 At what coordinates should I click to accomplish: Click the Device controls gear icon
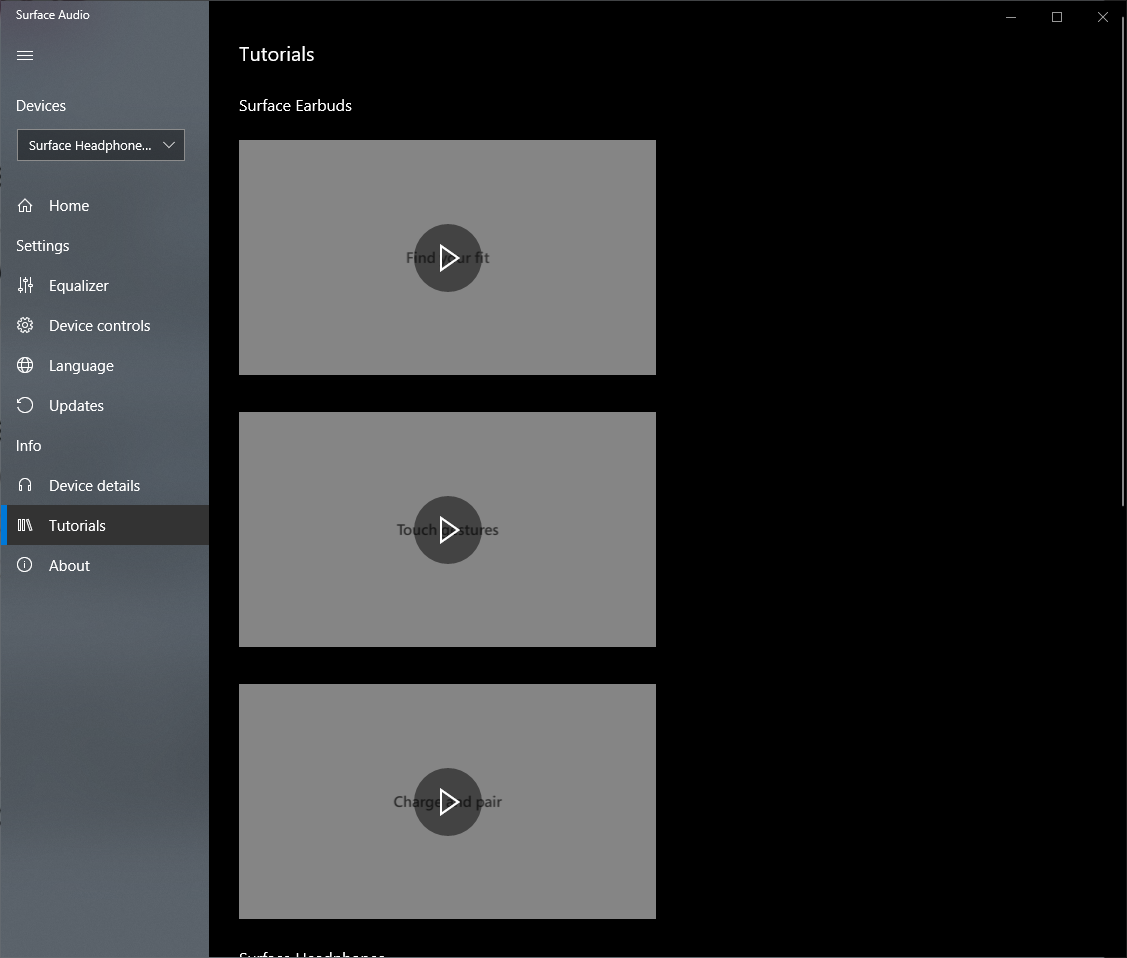coord(26,326)
